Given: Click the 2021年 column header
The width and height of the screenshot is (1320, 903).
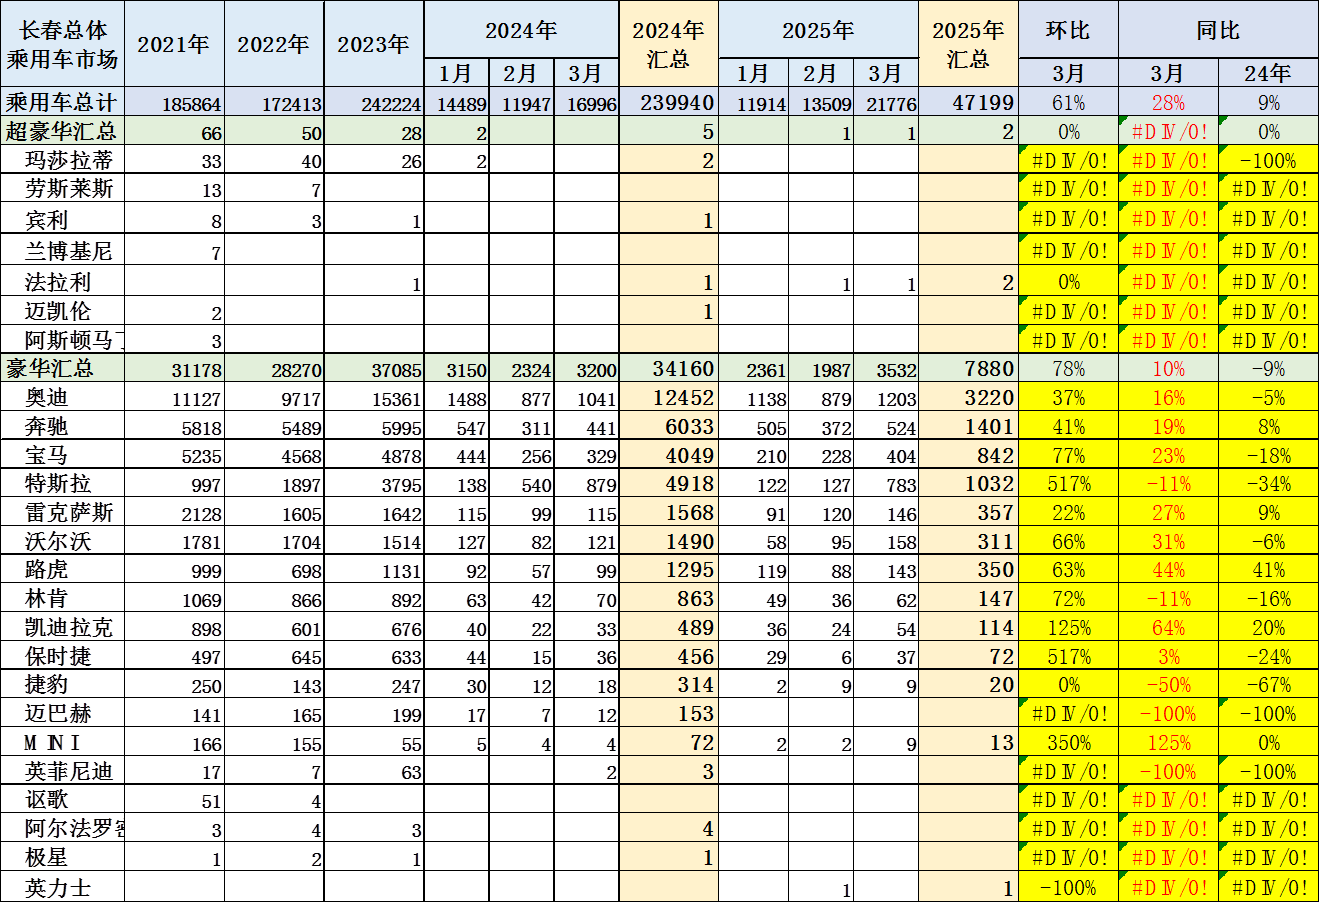Looking at the screenshot, I should tap(174, 44).
